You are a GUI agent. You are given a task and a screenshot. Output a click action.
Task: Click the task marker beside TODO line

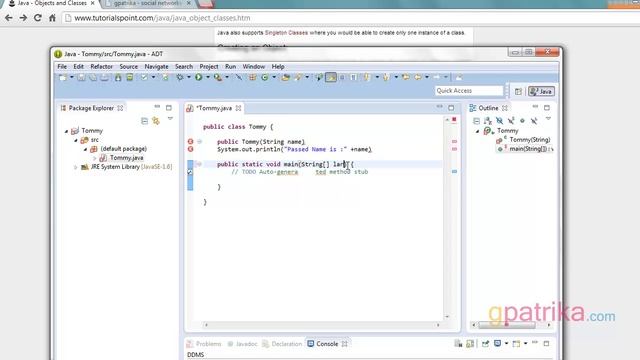point(190,172)
